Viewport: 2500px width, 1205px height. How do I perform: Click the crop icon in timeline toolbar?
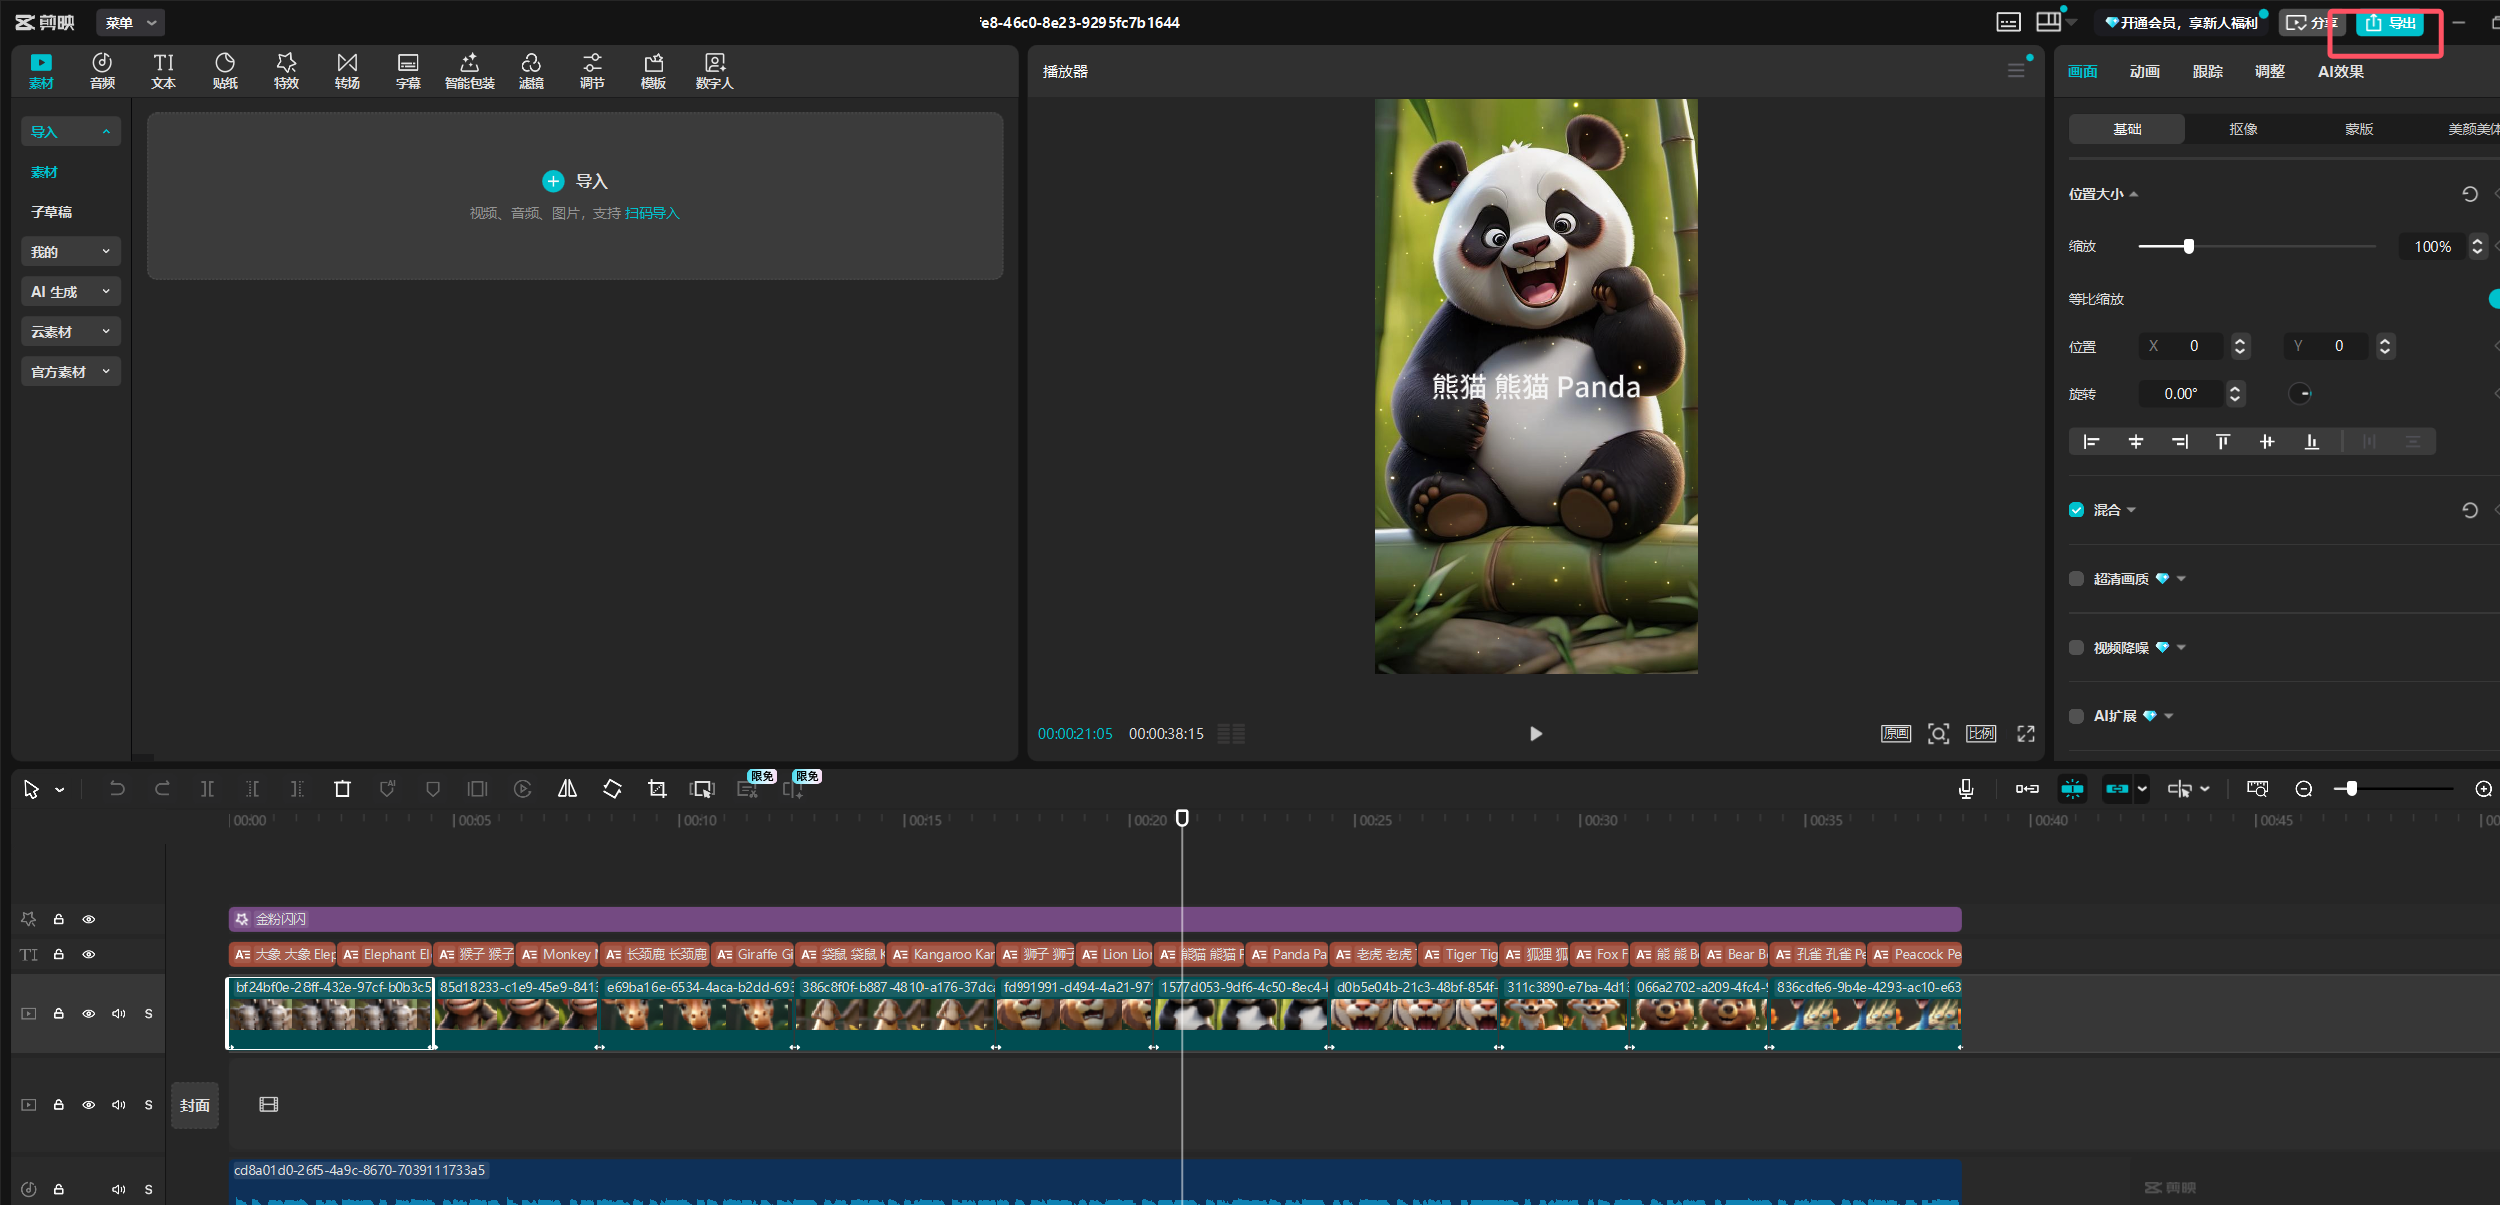pos(657,789)
